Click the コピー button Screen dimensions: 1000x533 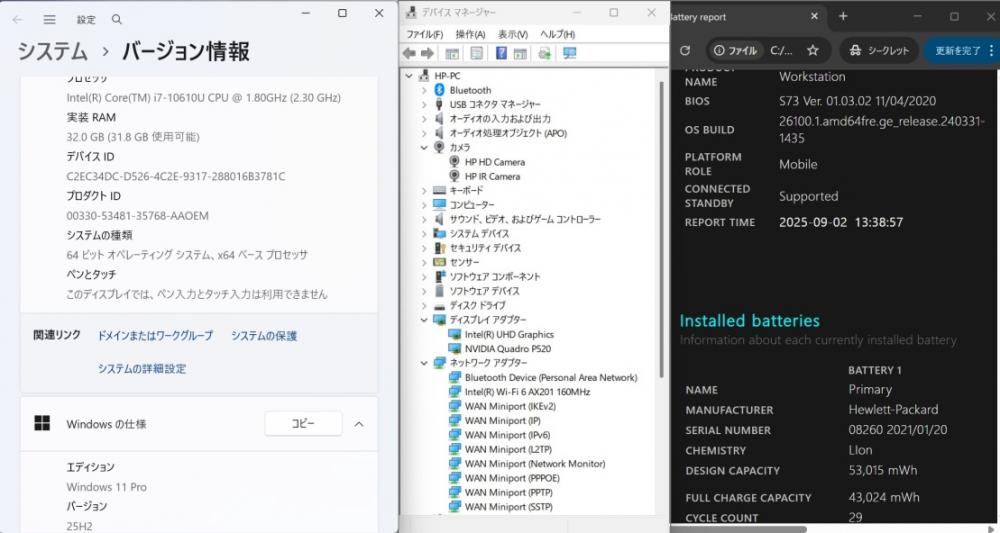[303, 423]
